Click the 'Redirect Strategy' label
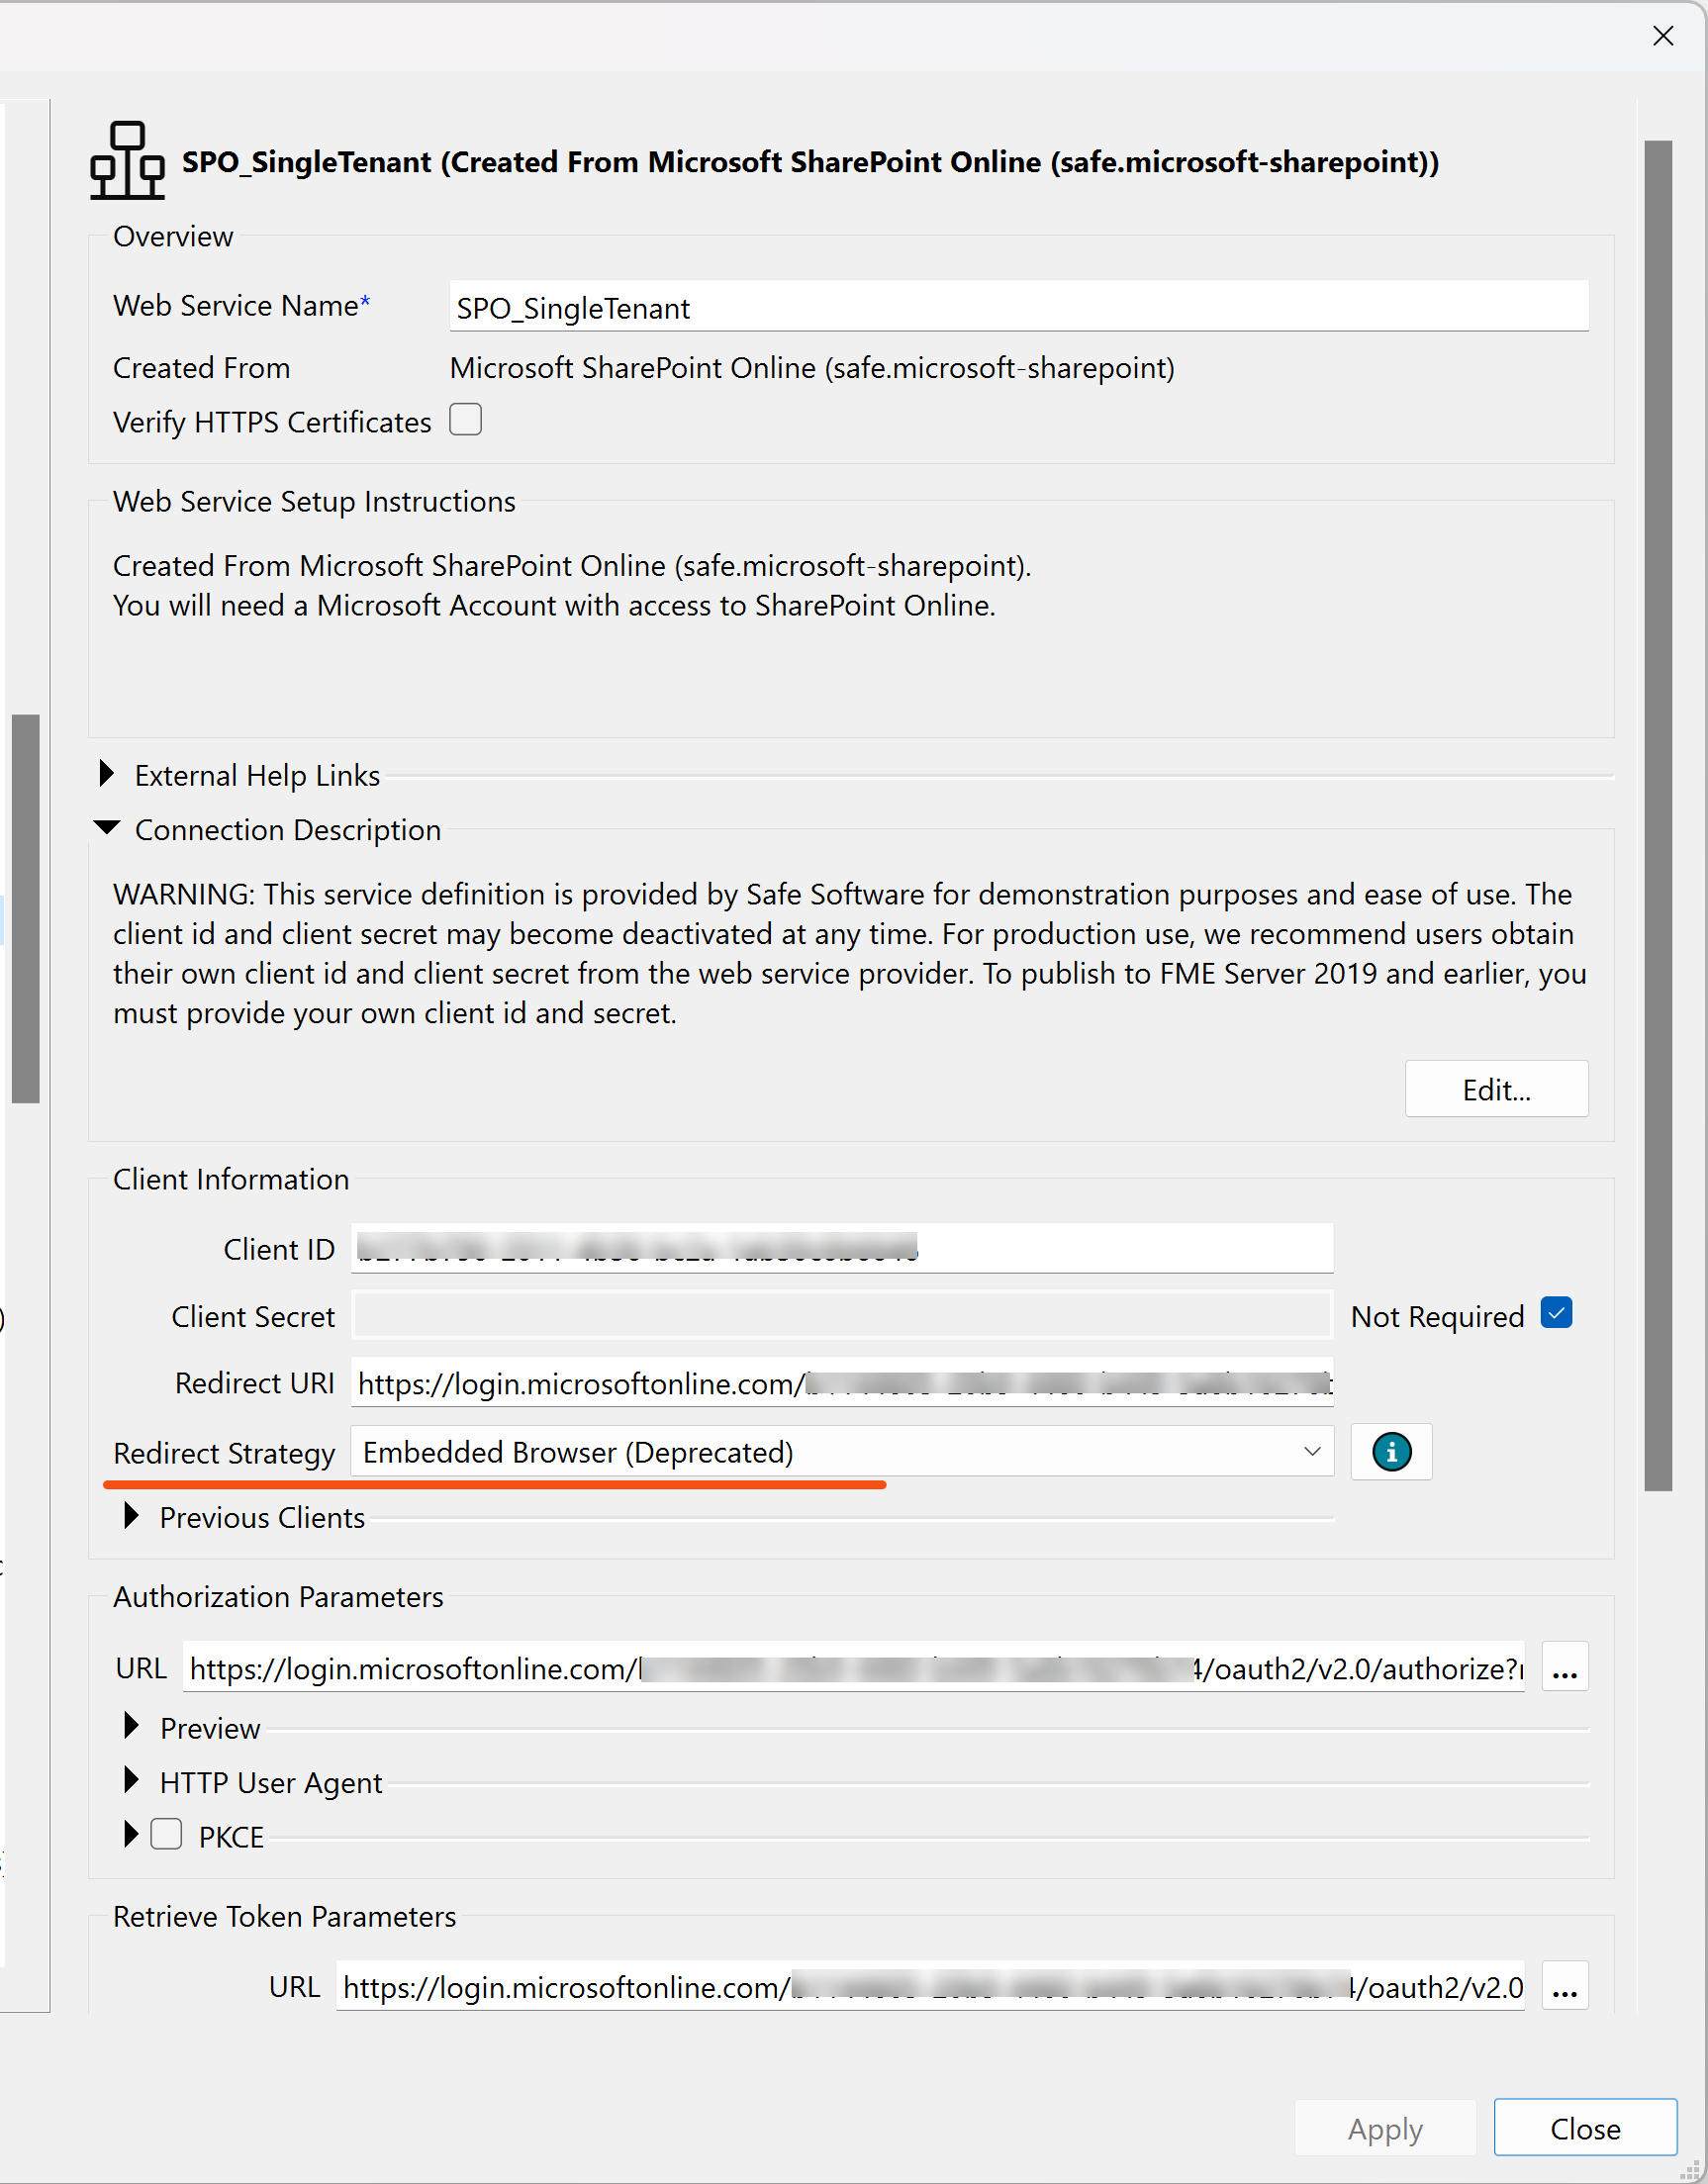Screen dimensions: 1708x2184 point(224,1453)
